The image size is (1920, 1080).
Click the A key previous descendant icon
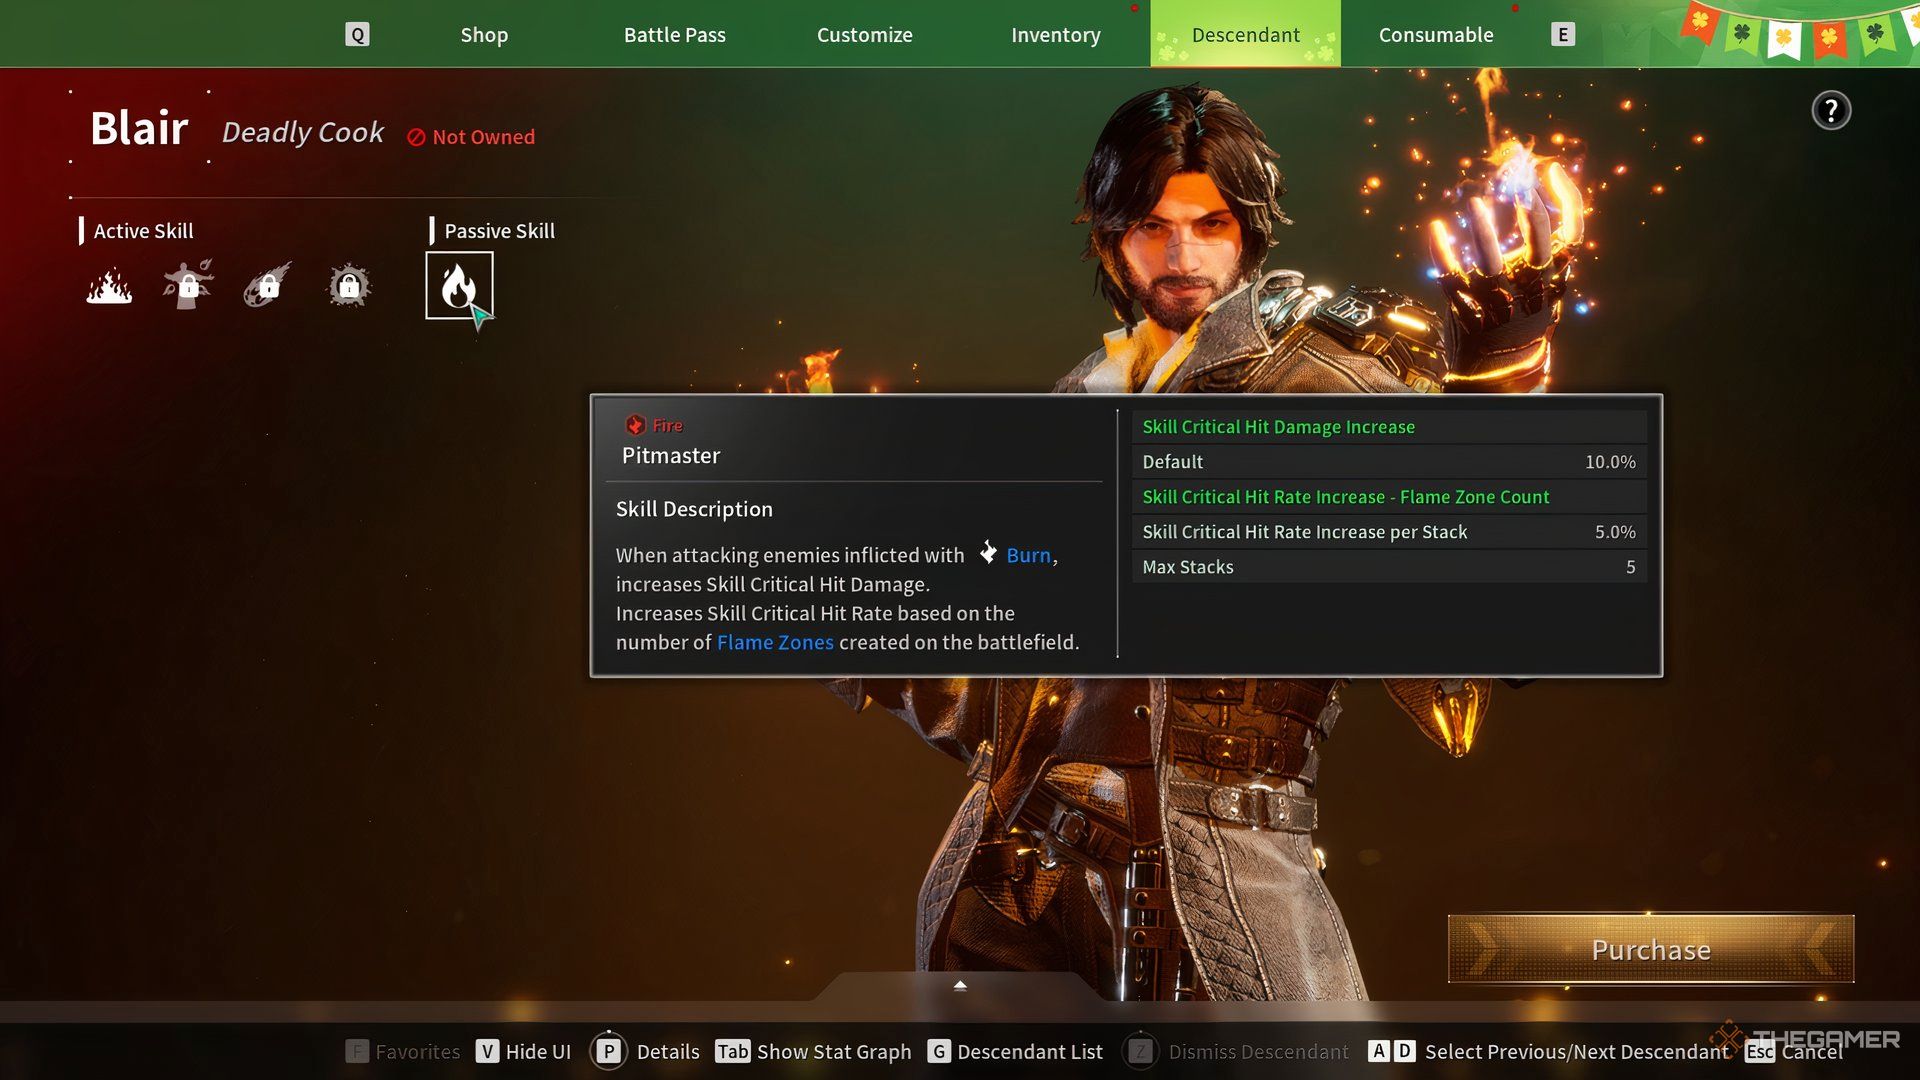(x=1379, y=1051)
